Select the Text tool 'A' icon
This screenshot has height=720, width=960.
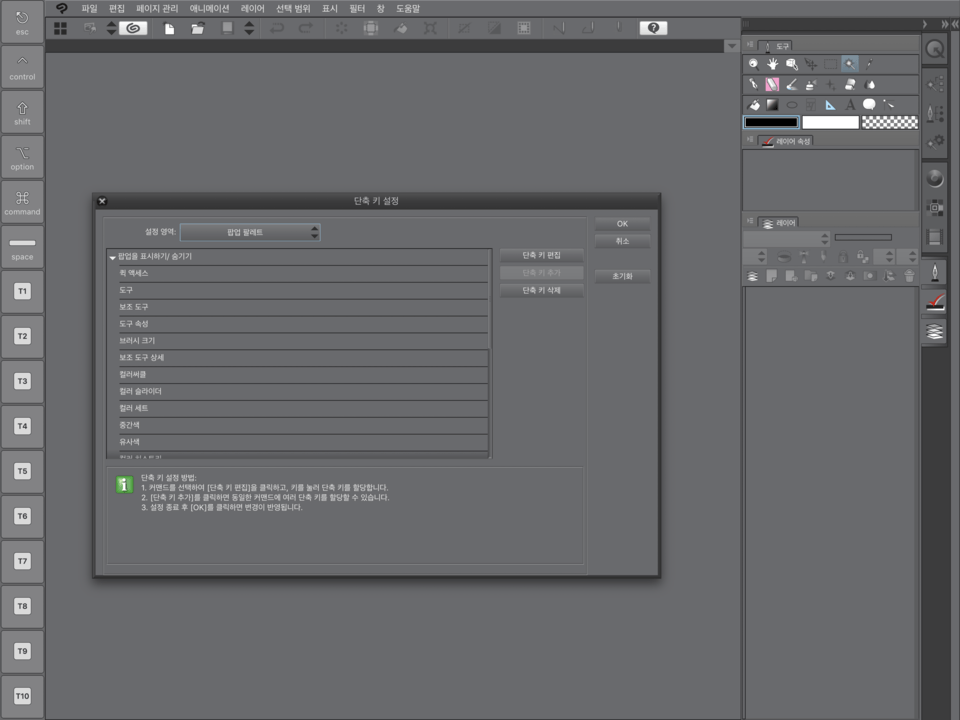(x=850, y=104)
